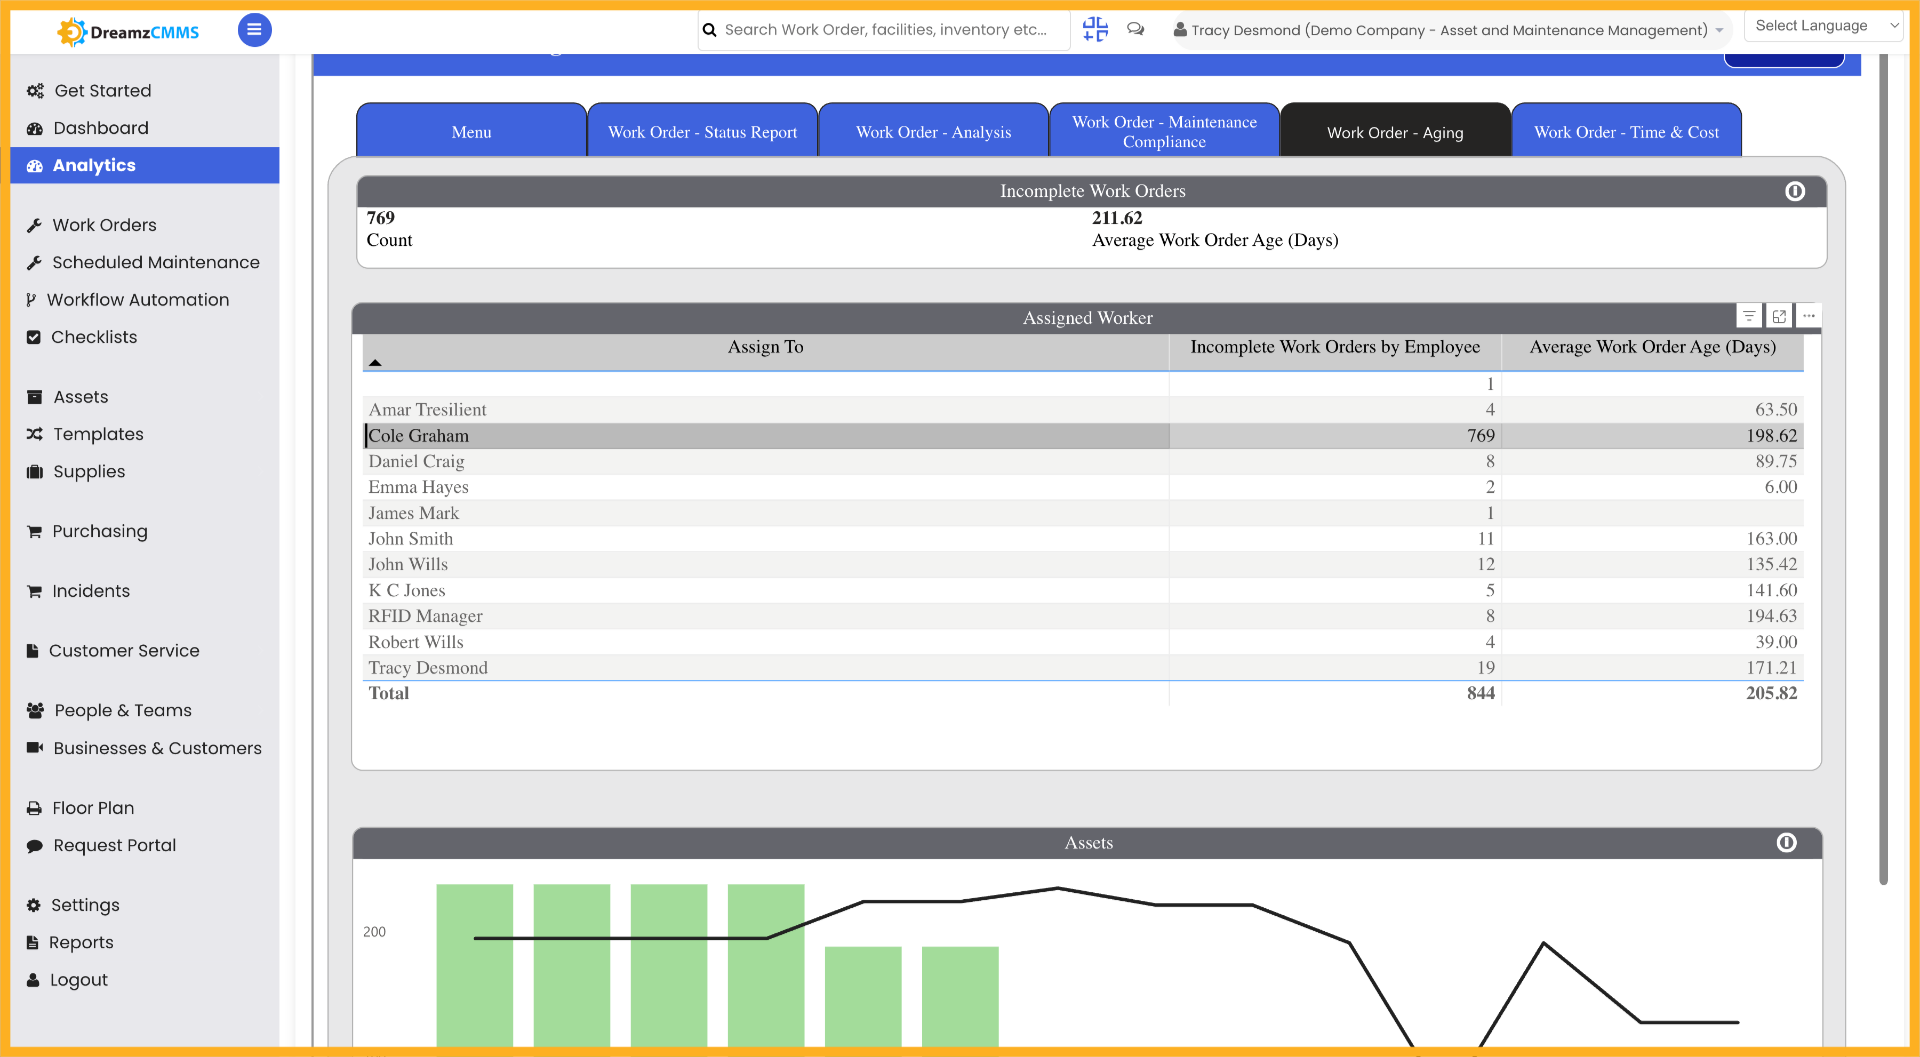Go to Analytics in the sidebar
1920x1057 pixels.
tap(145, 165)
